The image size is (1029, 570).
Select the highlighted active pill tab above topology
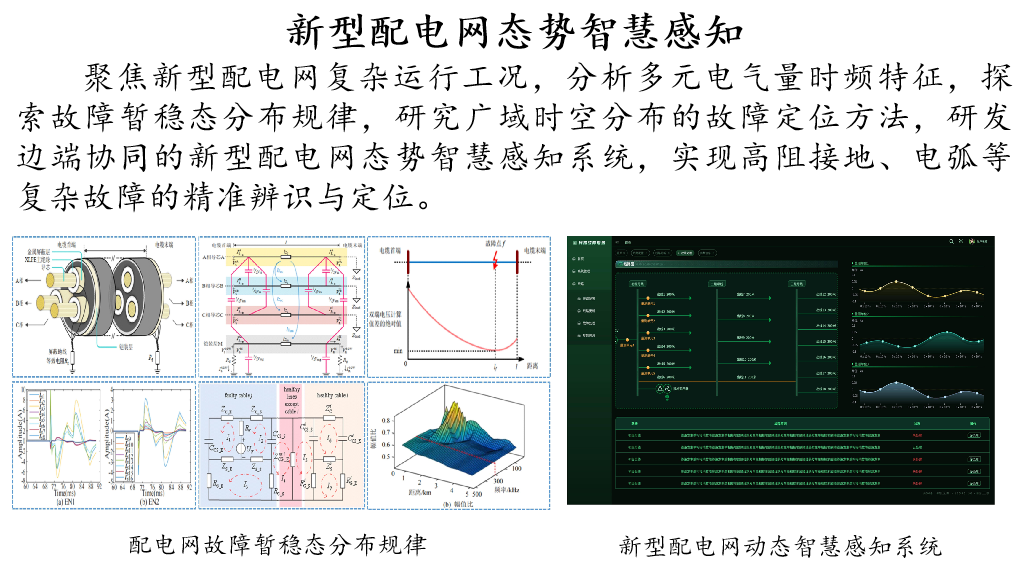click(x=686, y=253)
